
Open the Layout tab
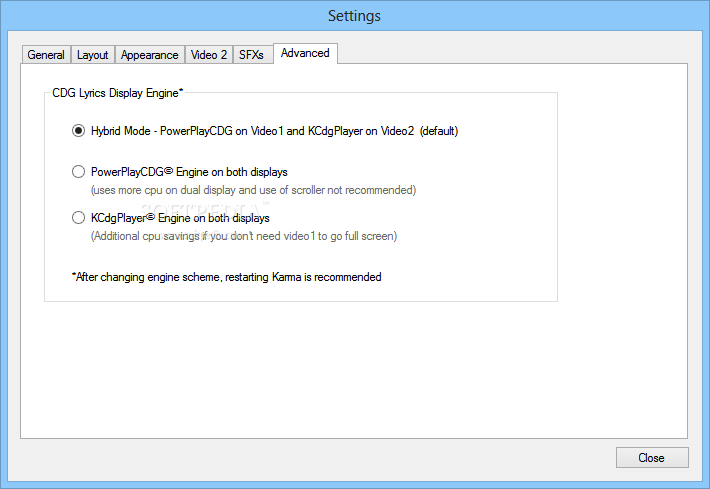93,55
